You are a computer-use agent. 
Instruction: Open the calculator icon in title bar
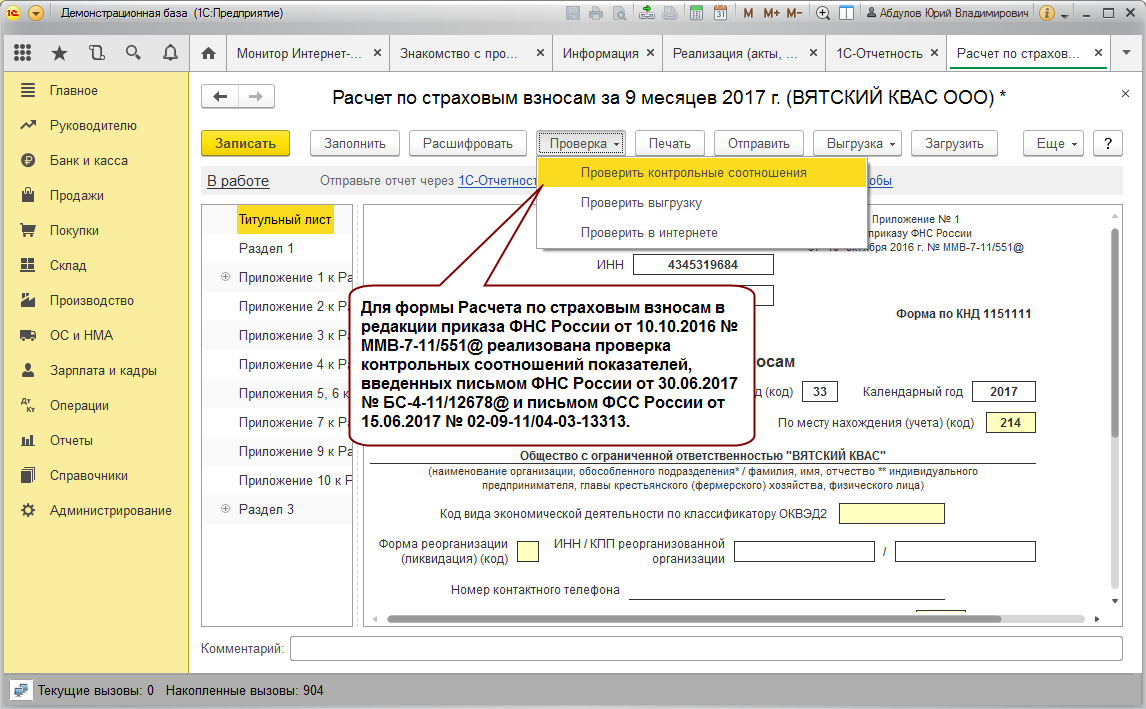697,13
